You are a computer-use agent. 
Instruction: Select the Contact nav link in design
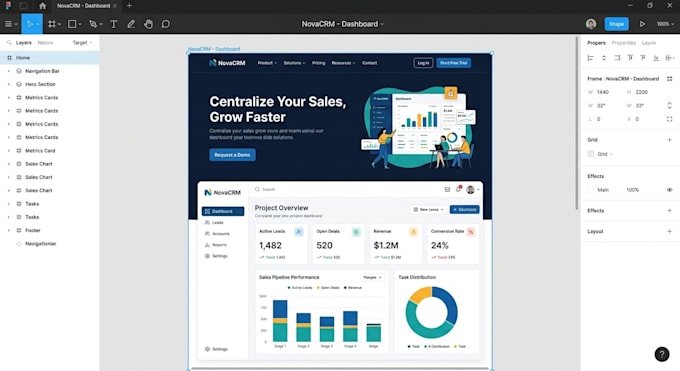369,63
